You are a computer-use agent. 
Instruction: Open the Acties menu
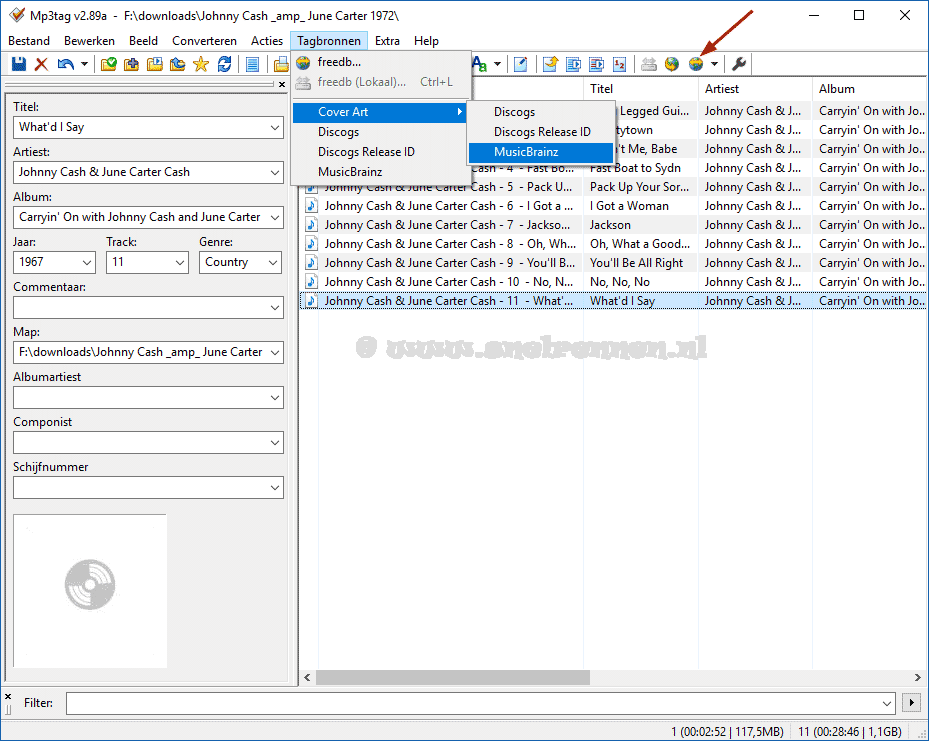point(267,41)
